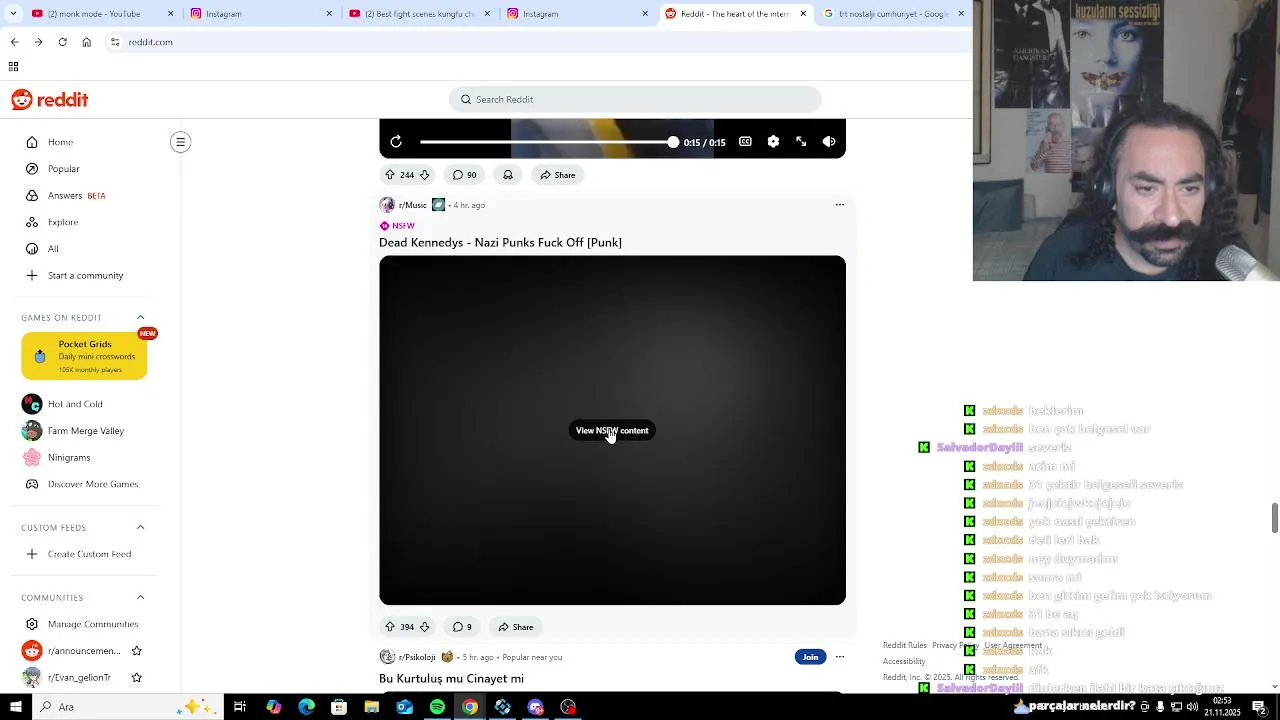Toggle video closed captions
1280x720 pixels.
(x=745, y=142)
